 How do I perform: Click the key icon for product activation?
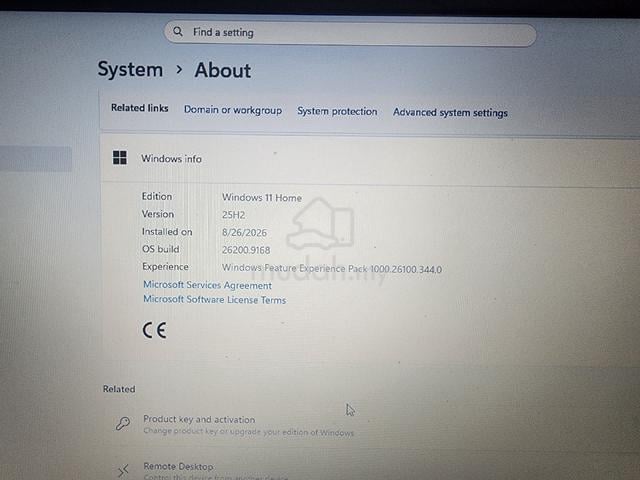click(x=122, y=424)
